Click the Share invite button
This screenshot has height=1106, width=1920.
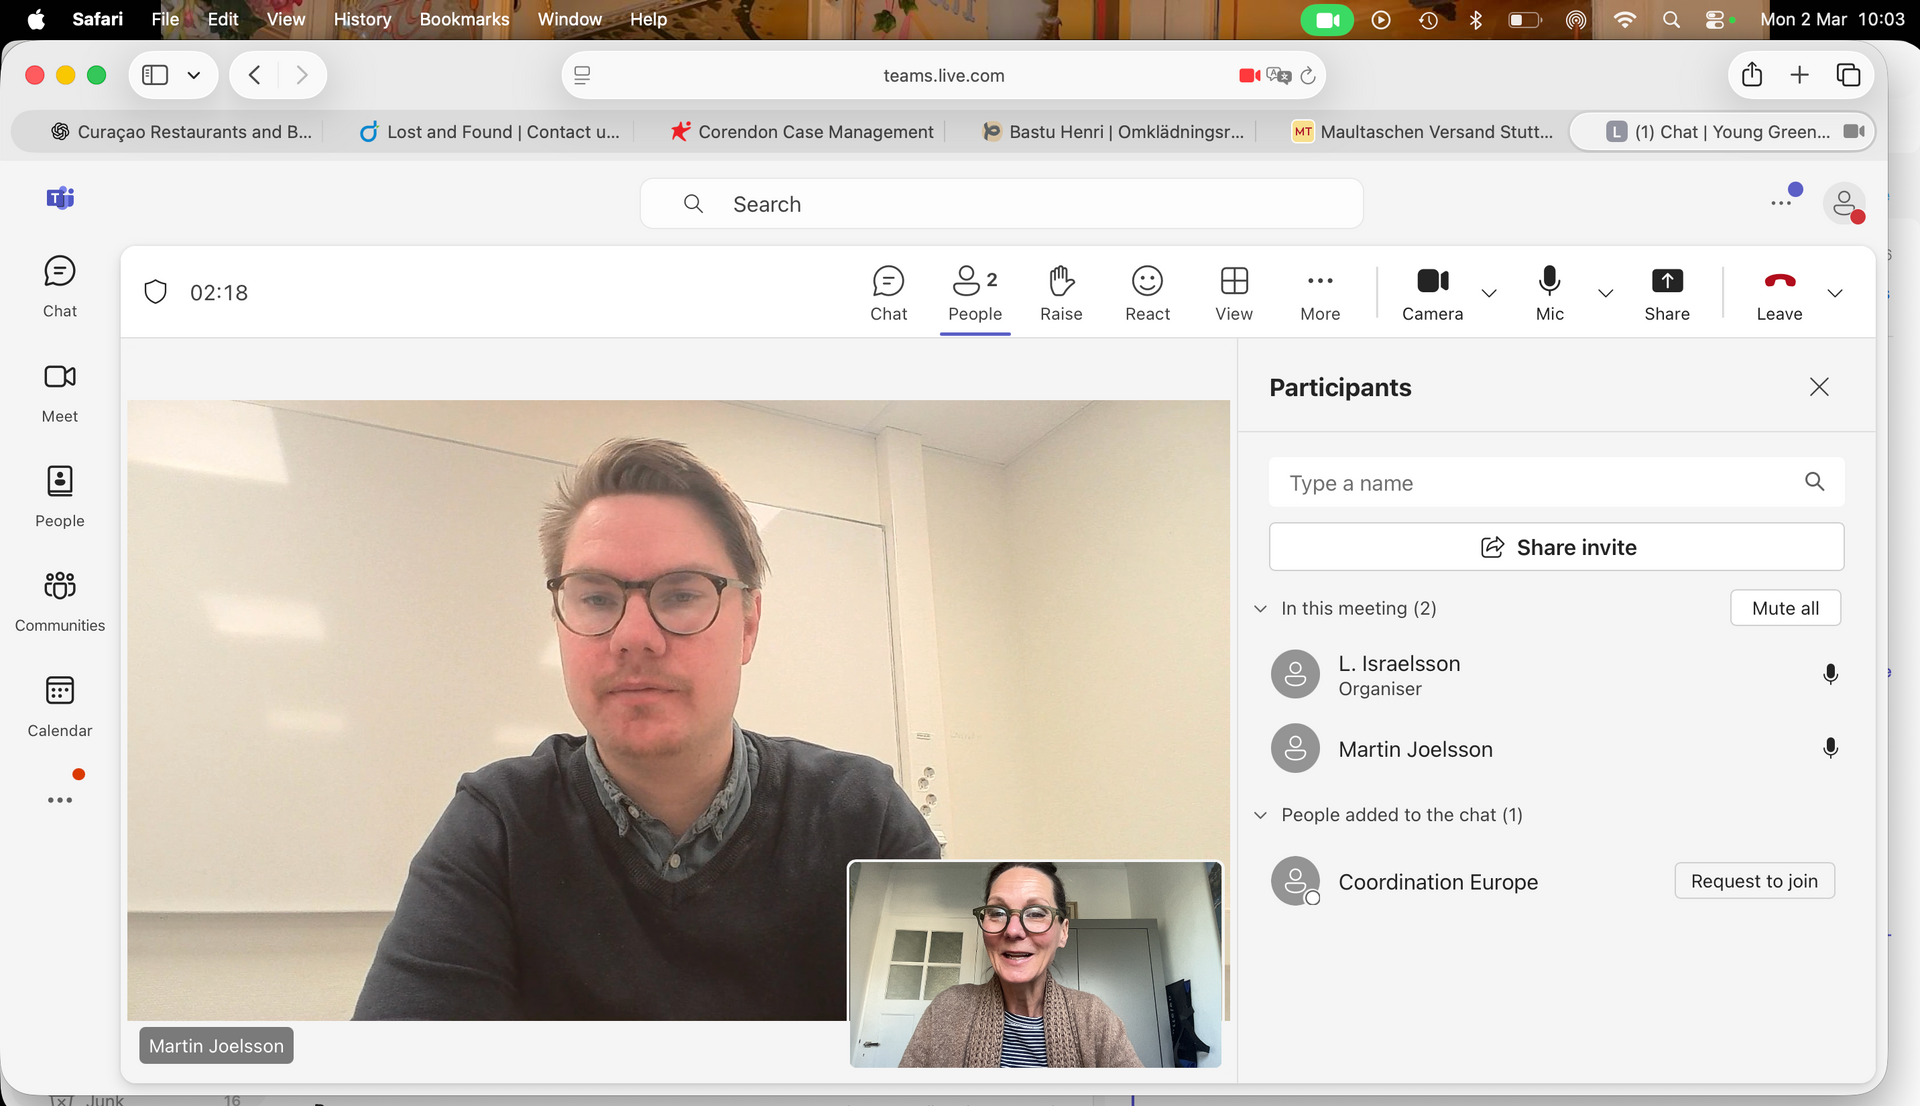point(1556,547)
